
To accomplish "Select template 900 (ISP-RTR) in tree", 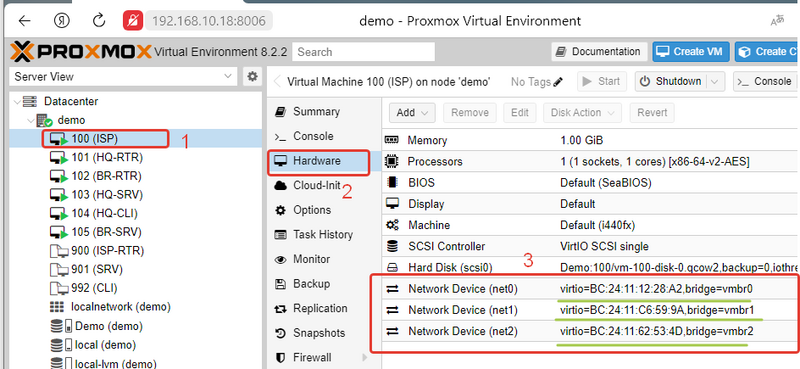I will [x=136, y=251].
